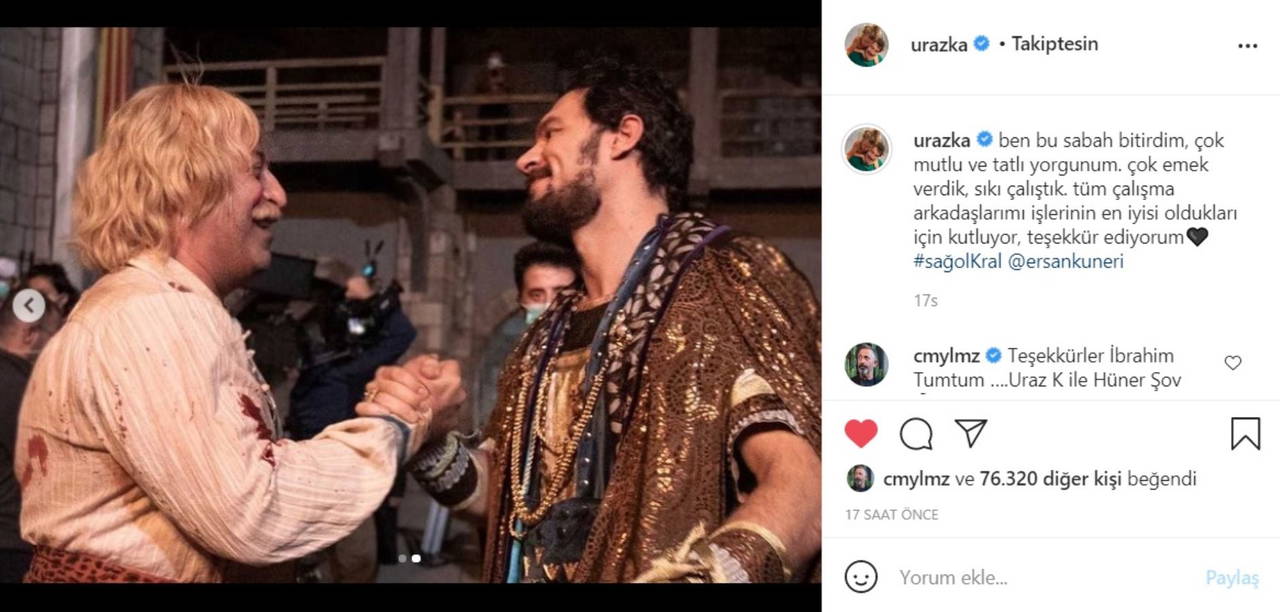Like cmylmz's comment with small heart
Screen dimensions: 1280x612
tap(1233, 363)
